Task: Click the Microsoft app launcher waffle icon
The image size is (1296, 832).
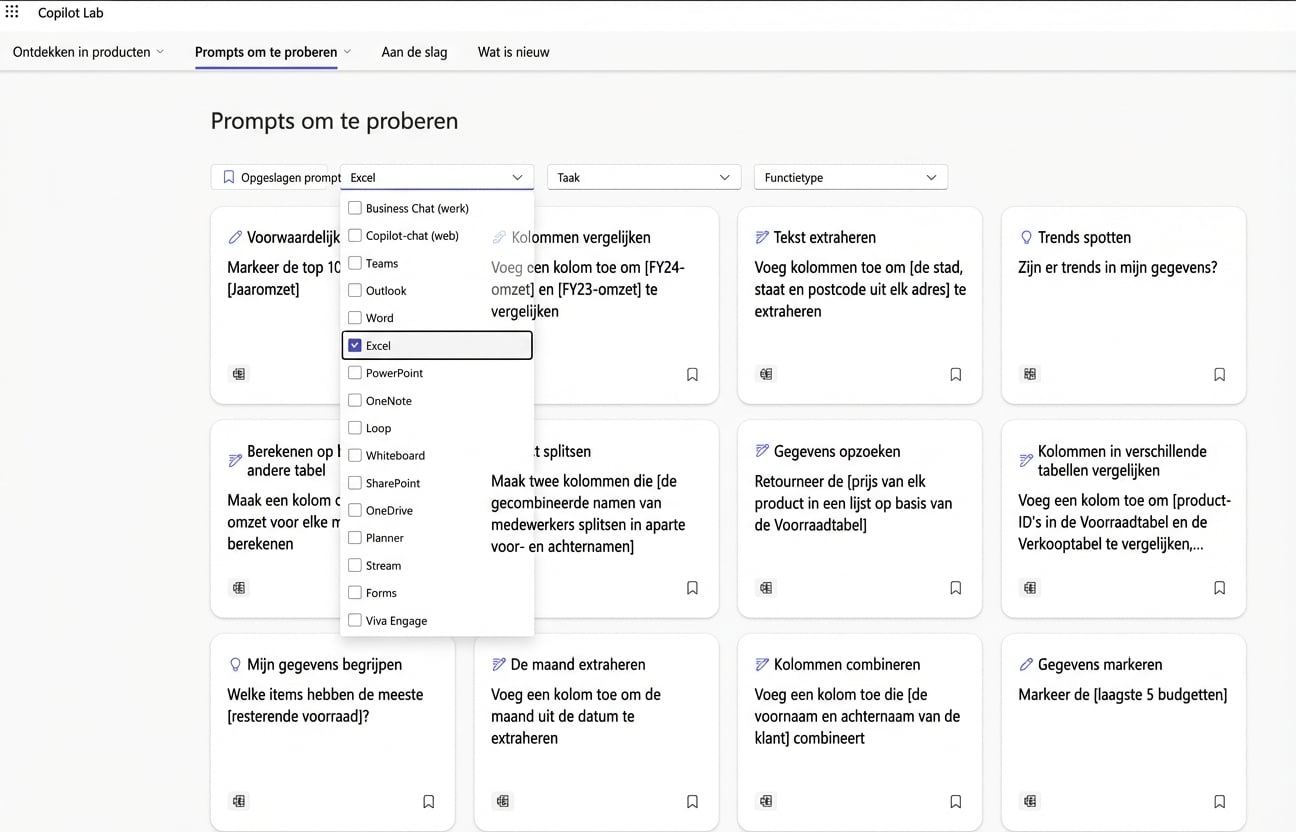Action: 14,12
